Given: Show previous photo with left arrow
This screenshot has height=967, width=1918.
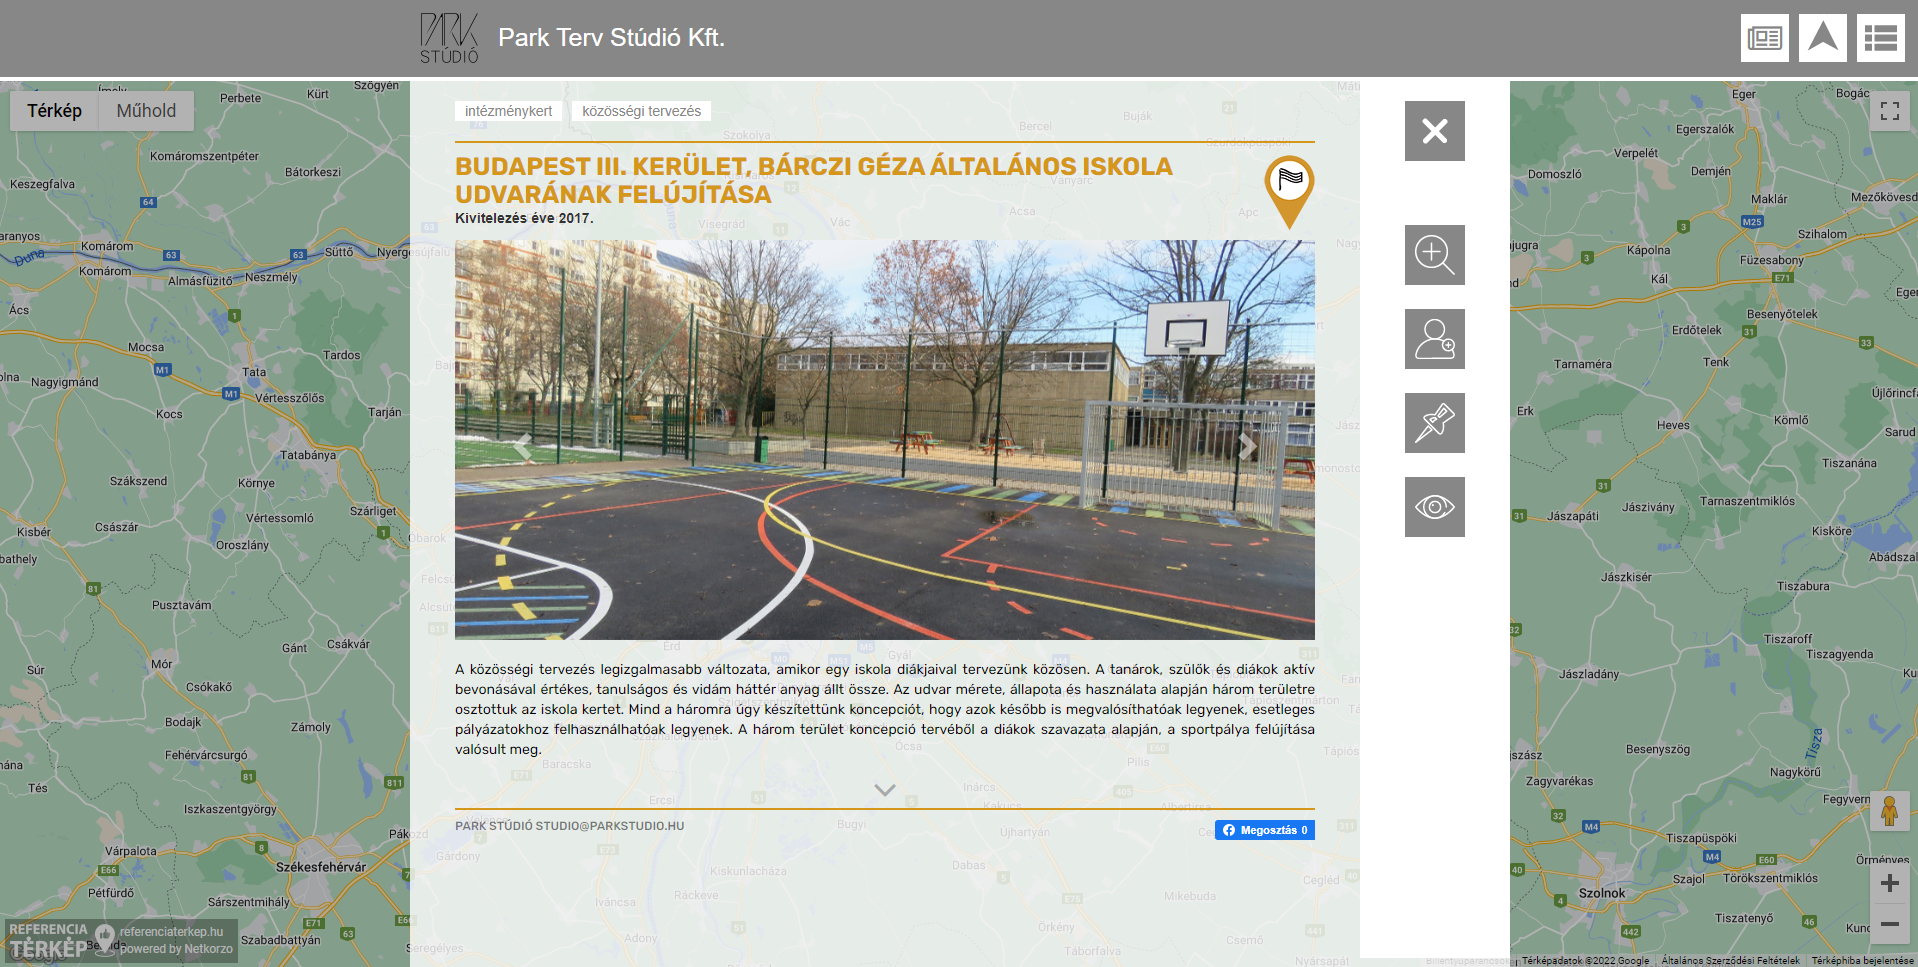Looking at the screenshot, I should (x=522, y=446).
